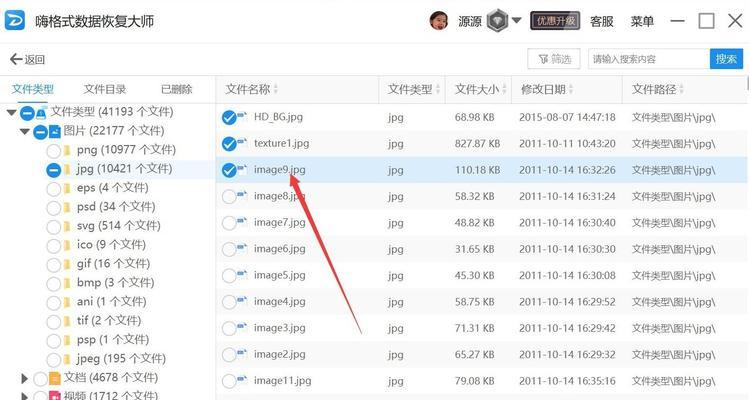Switch to 已删除 tab
749x400 pixels.
[x=176, y=89]
